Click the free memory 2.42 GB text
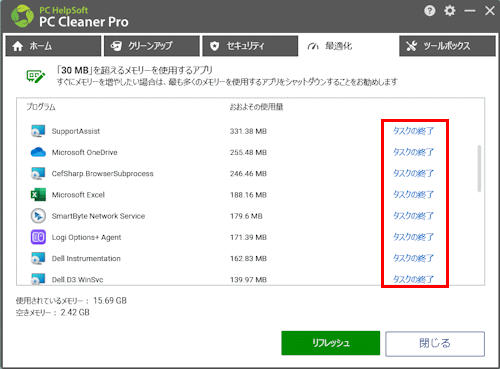 pyautogui.click(x=53, y=313)
